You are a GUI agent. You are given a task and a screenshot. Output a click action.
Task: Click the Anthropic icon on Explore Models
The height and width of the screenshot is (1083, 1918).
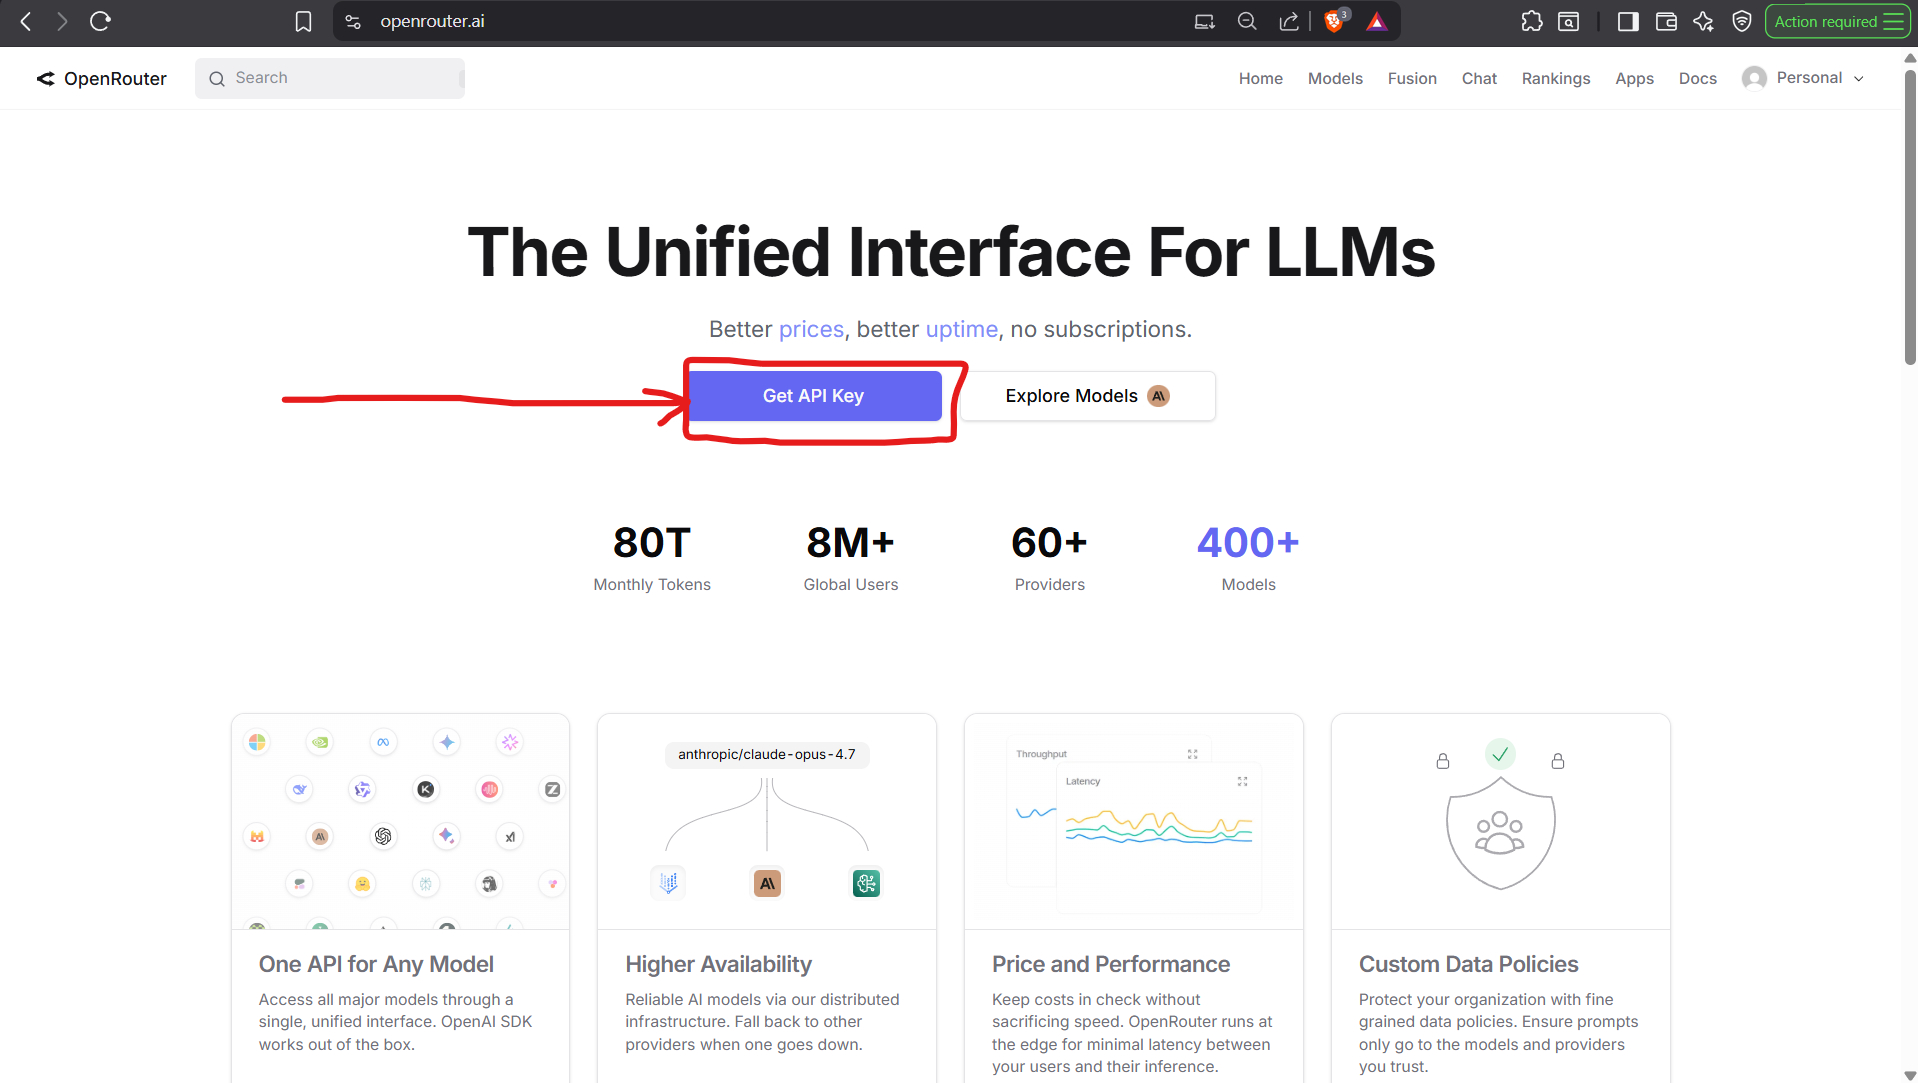[x=1158, y=396]
